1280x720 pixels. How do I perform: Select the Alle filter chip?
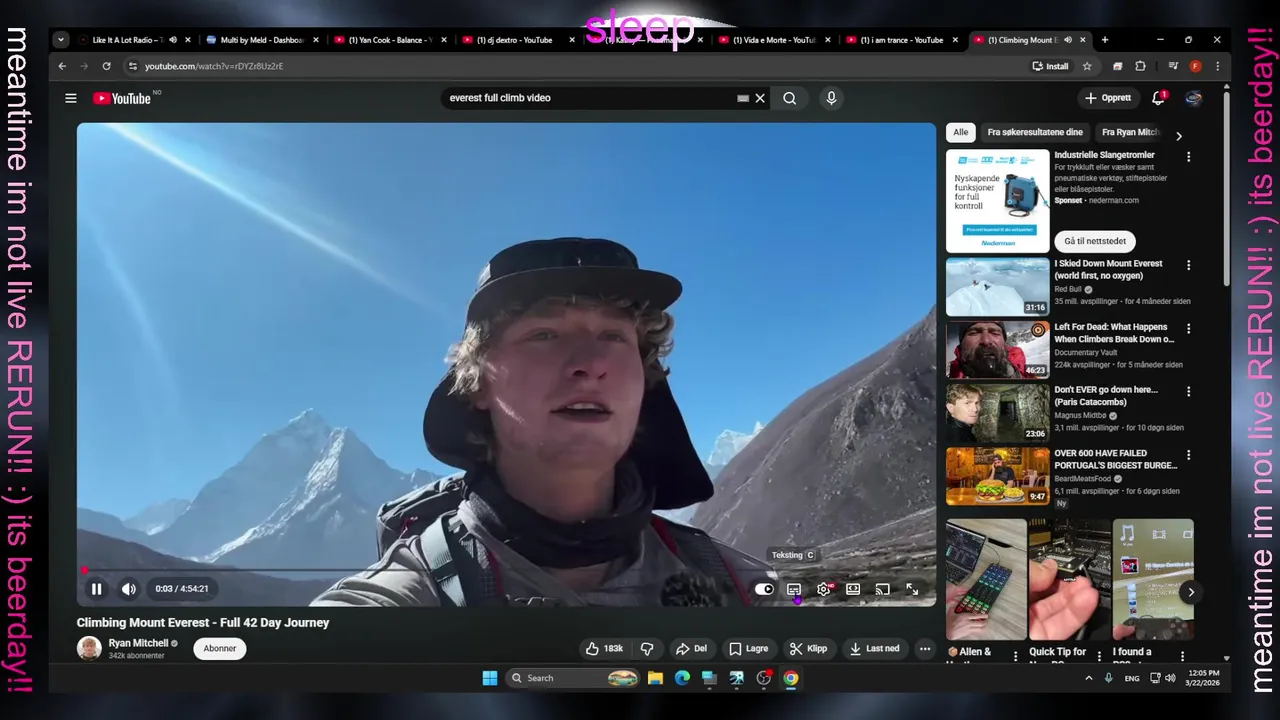pos(960,132)
